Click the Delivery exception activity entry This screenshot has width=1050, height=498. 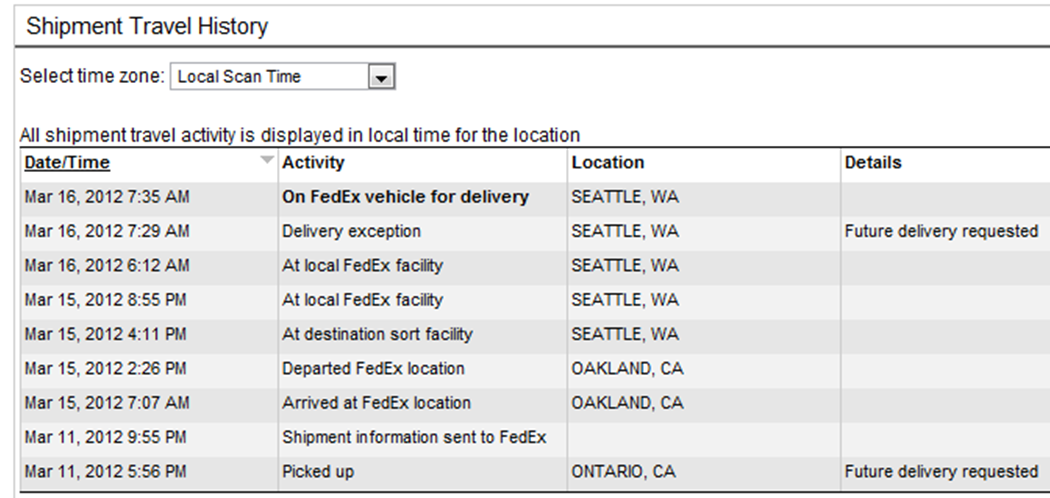coord(351,231)
